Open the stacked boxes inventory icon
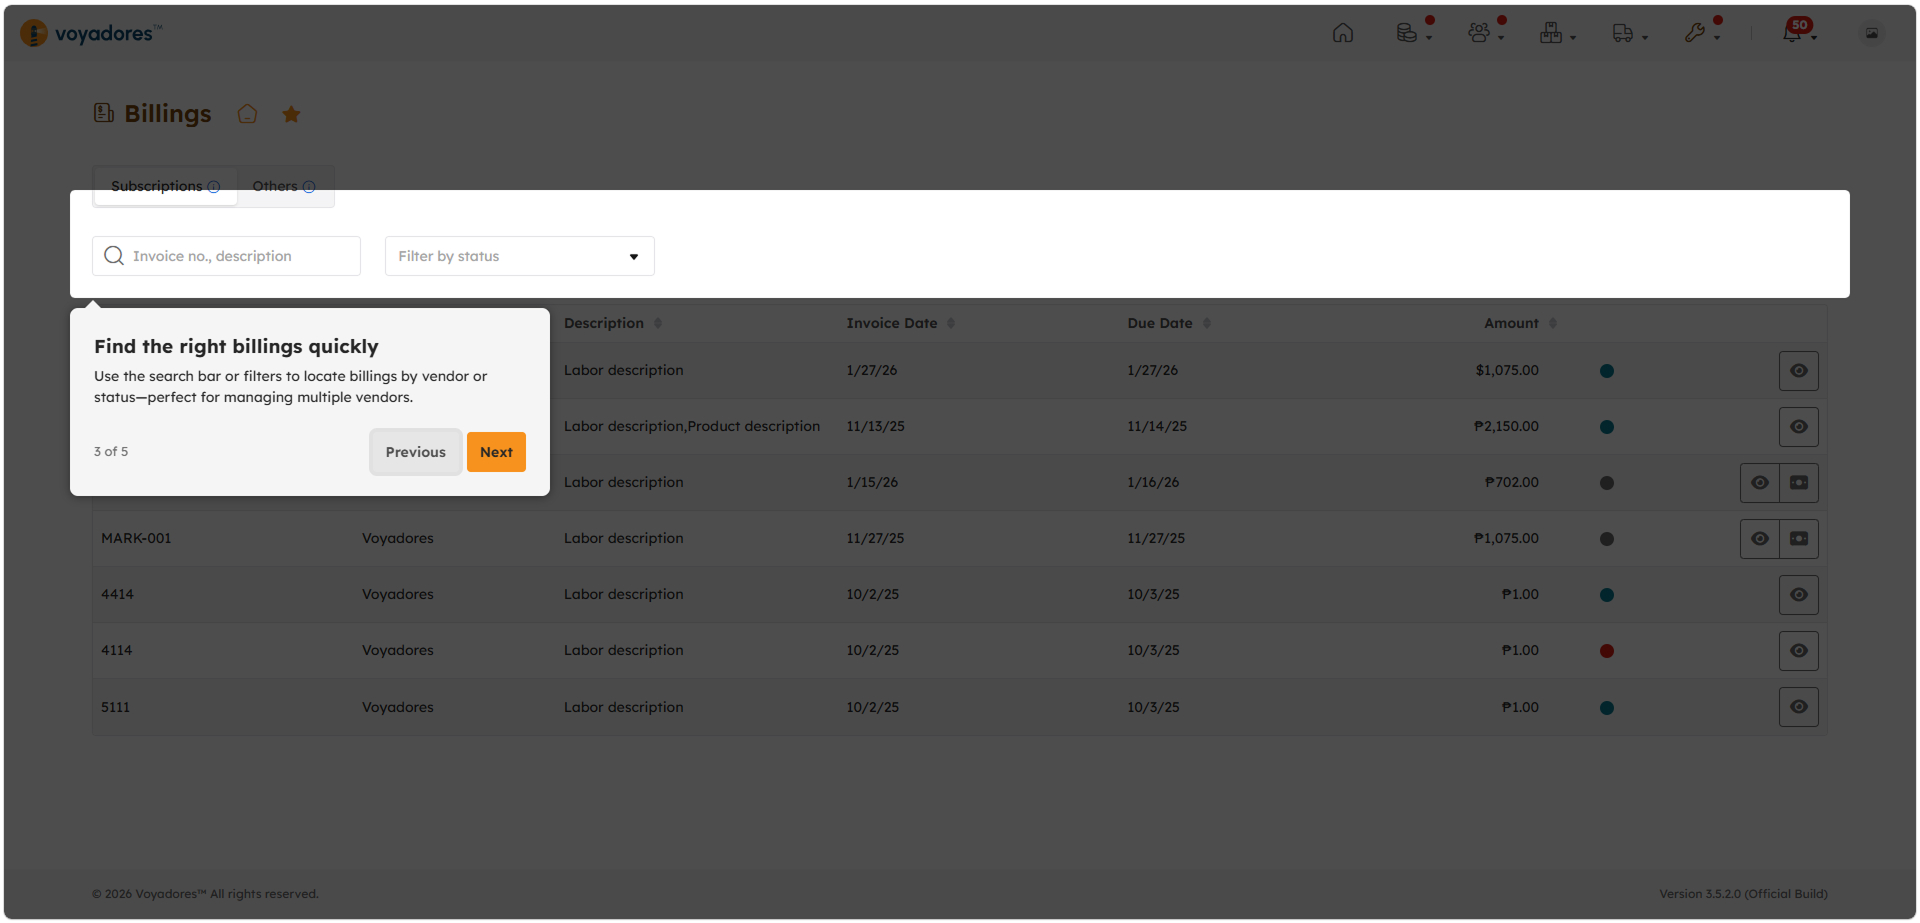1920x923 pixels. click(1551, 33)
